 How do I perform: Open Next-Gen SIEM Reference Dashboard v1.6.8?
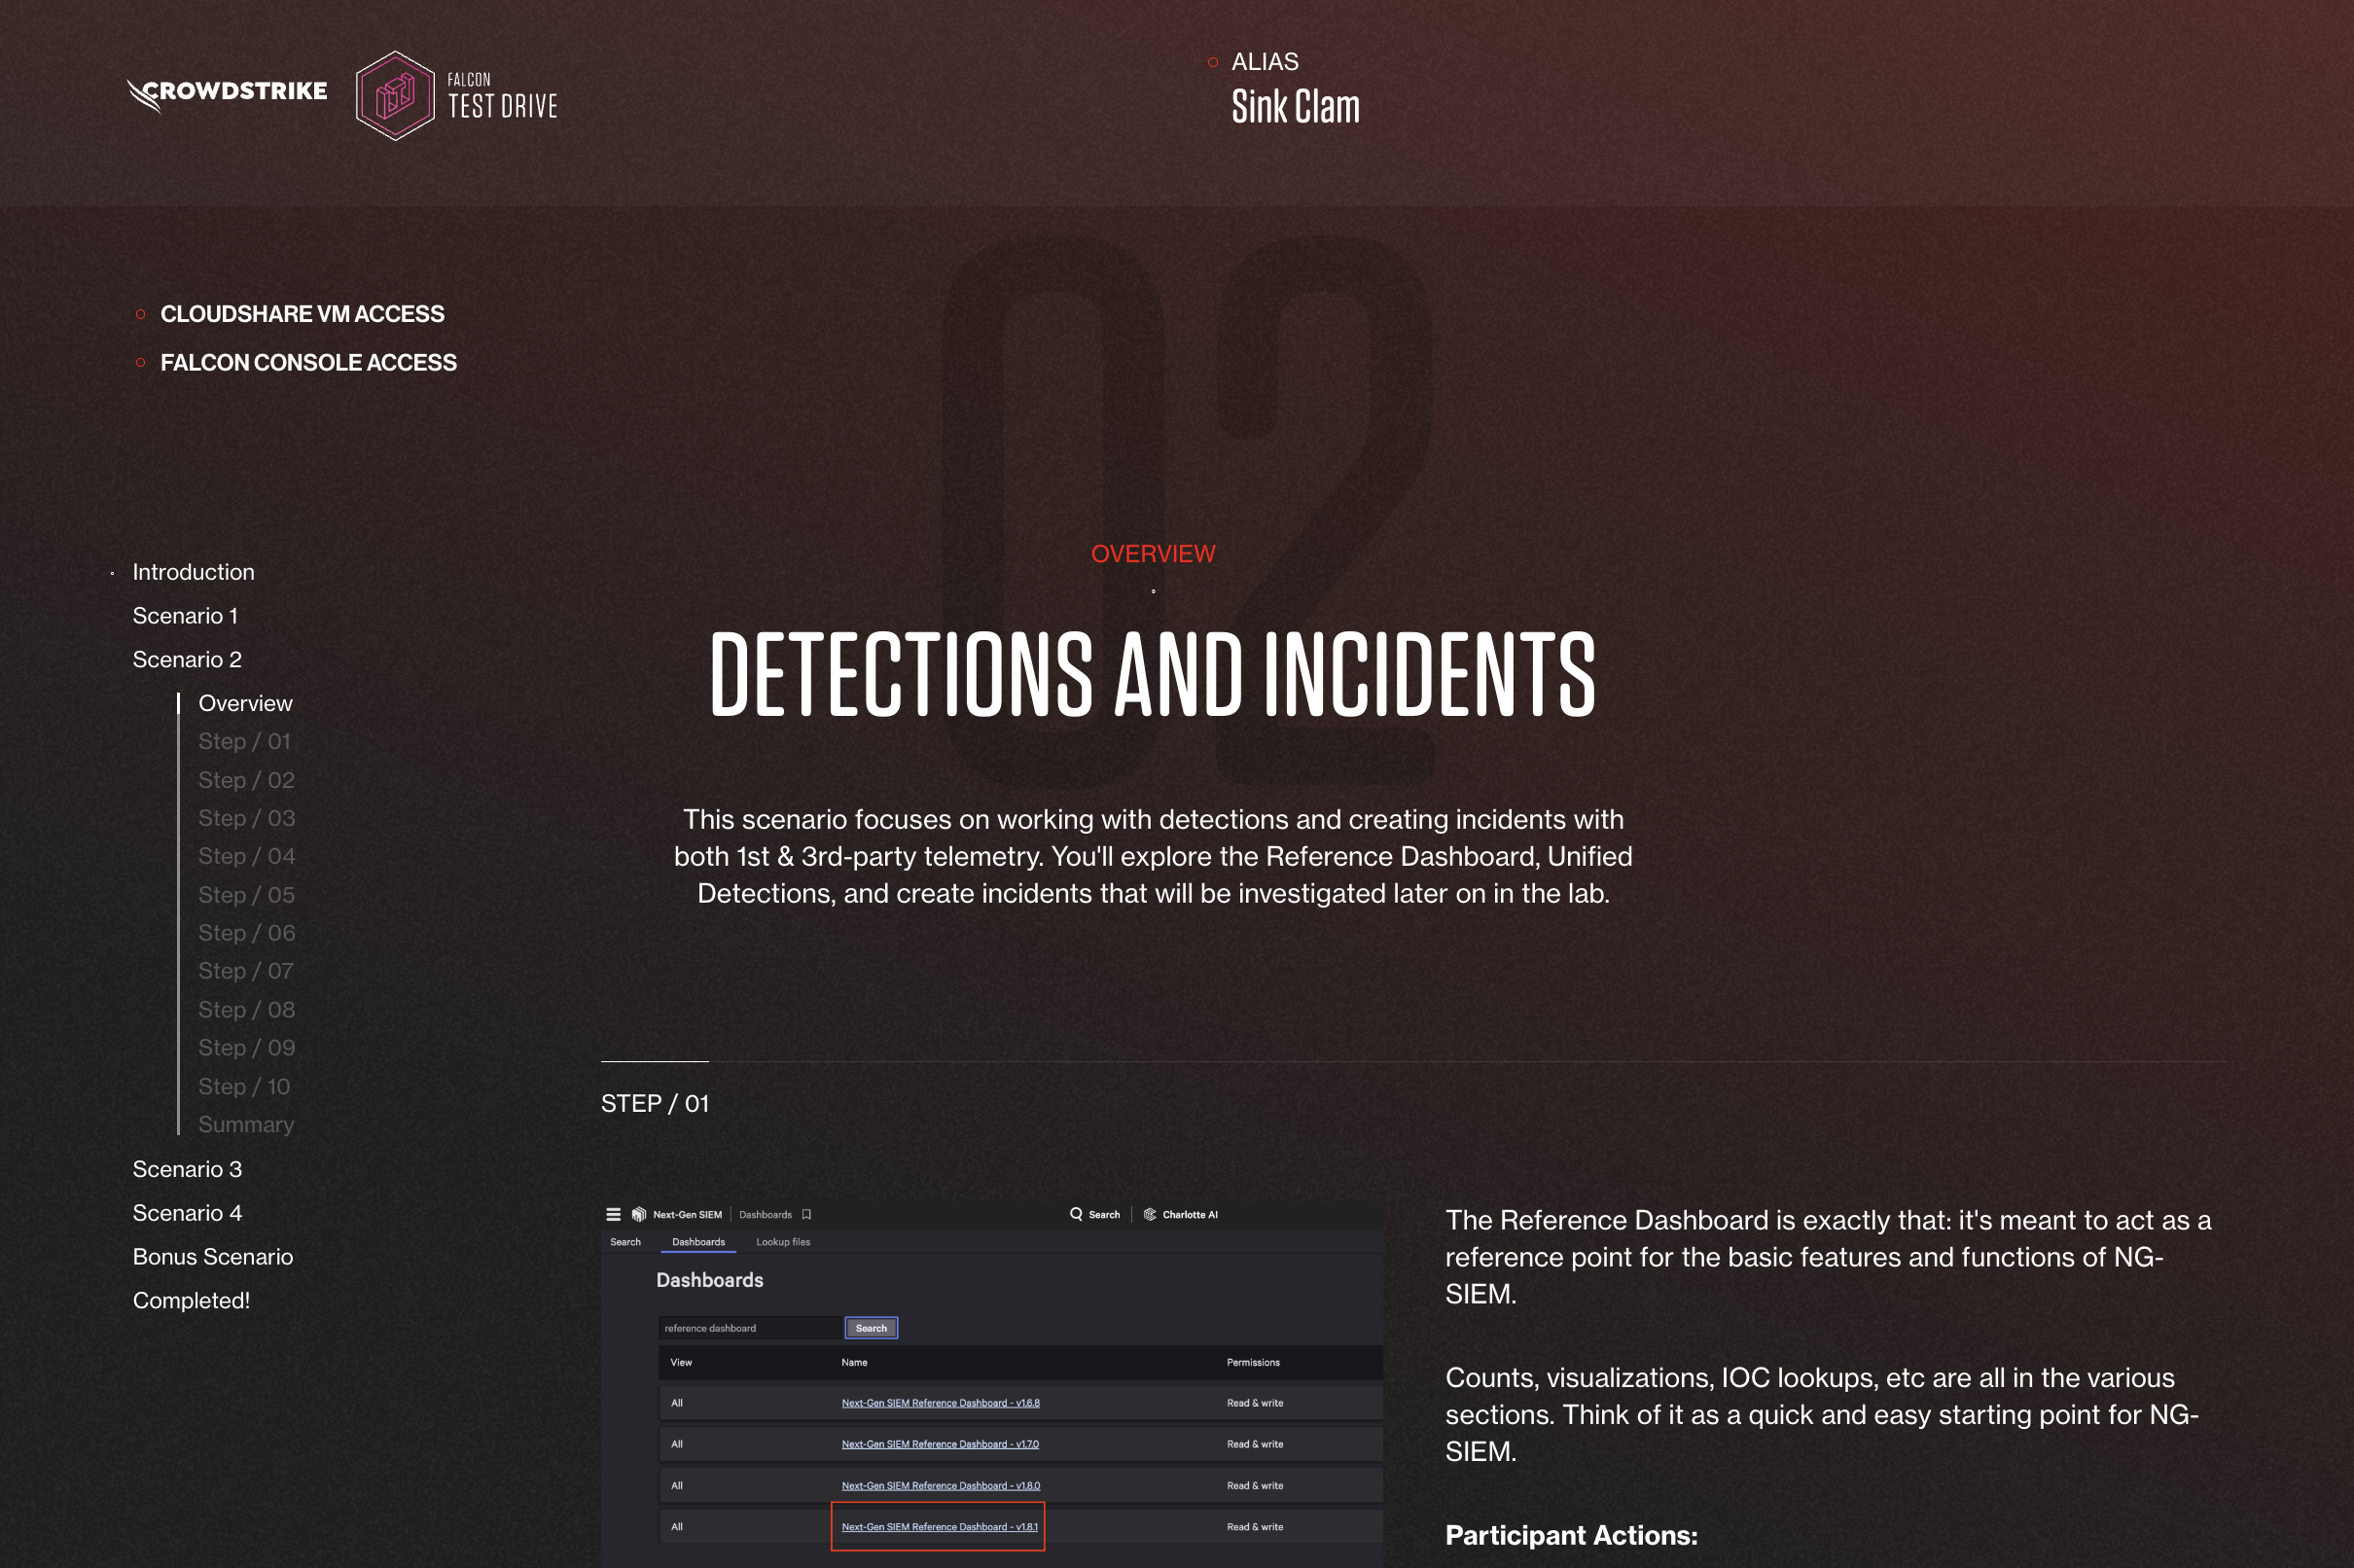click(940, 1403)
